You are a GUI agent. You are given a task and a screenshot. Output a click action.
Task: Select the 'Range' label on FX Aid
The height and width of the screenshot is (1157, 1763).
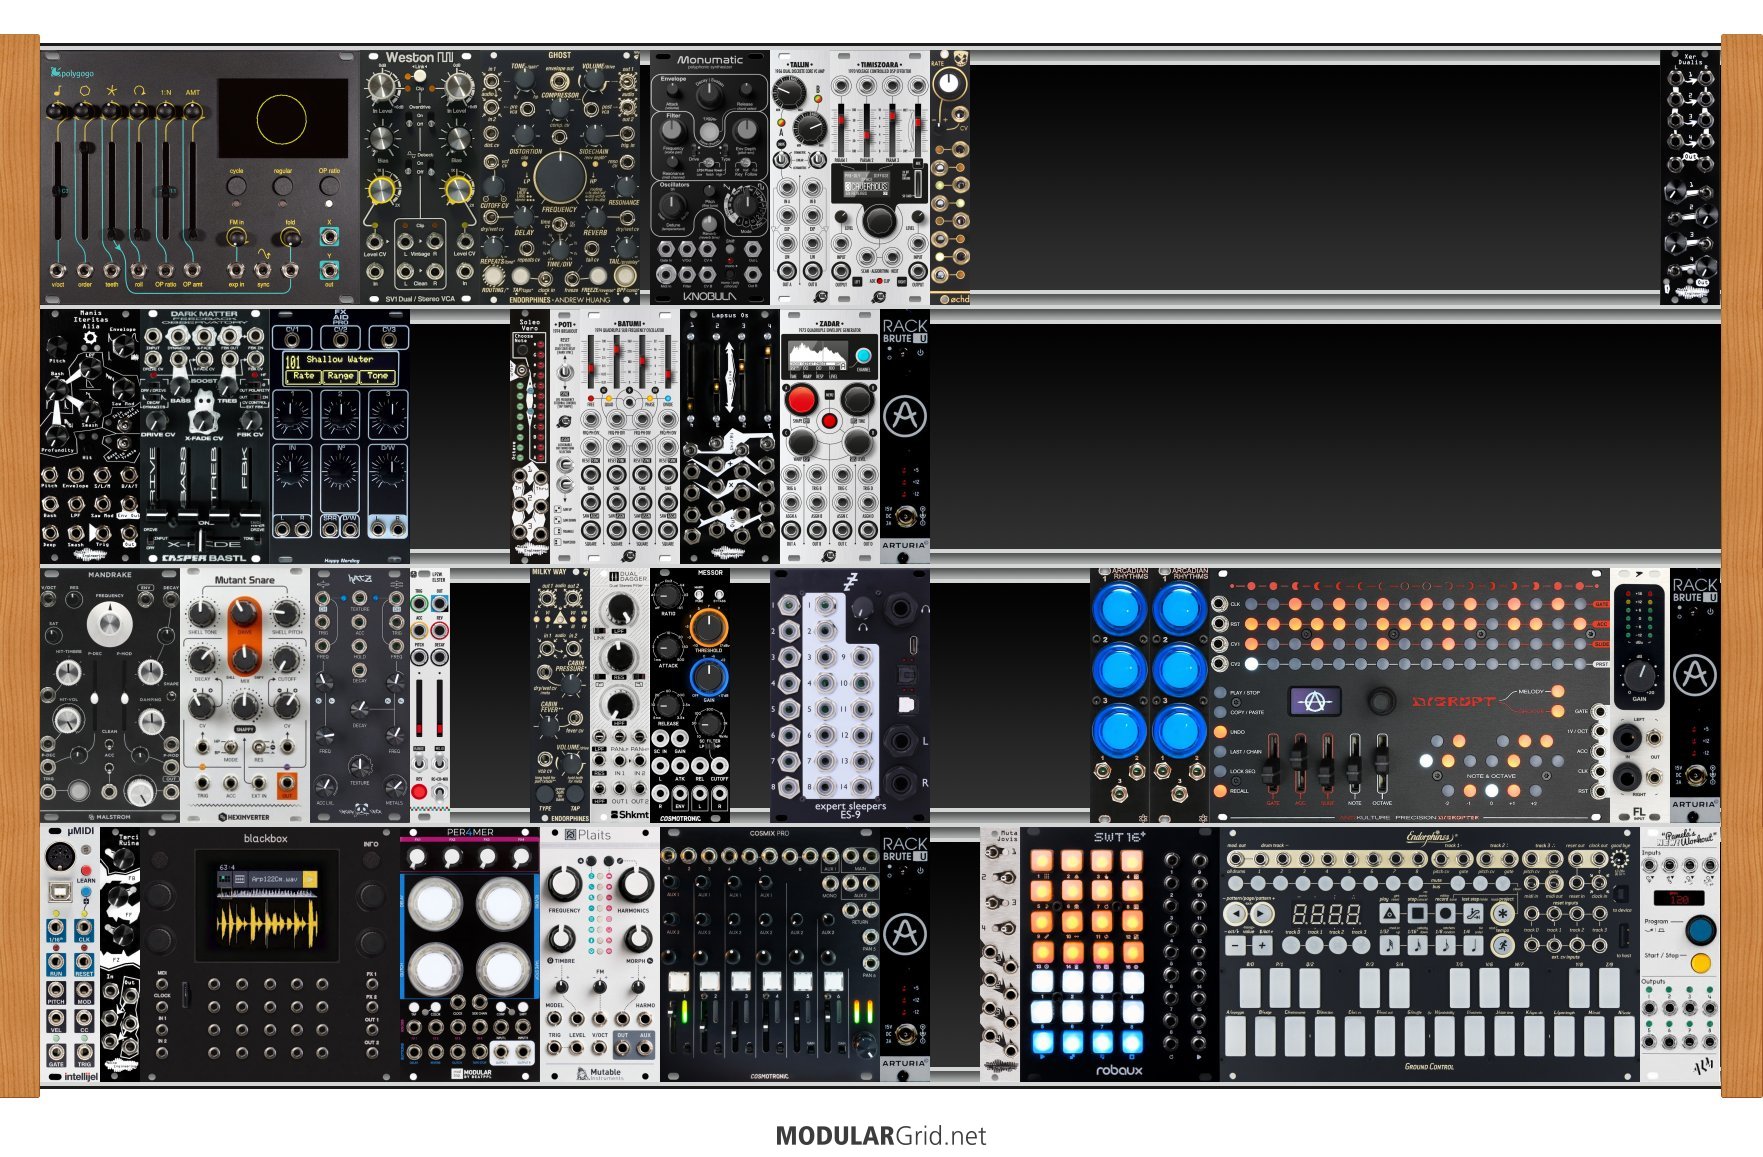[x=340, y=376]
